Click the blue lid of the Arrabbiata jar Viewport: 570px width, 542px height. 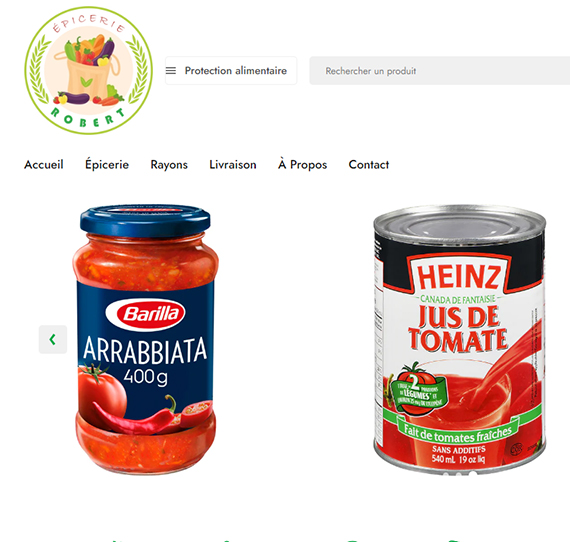(x=145, y=221)
